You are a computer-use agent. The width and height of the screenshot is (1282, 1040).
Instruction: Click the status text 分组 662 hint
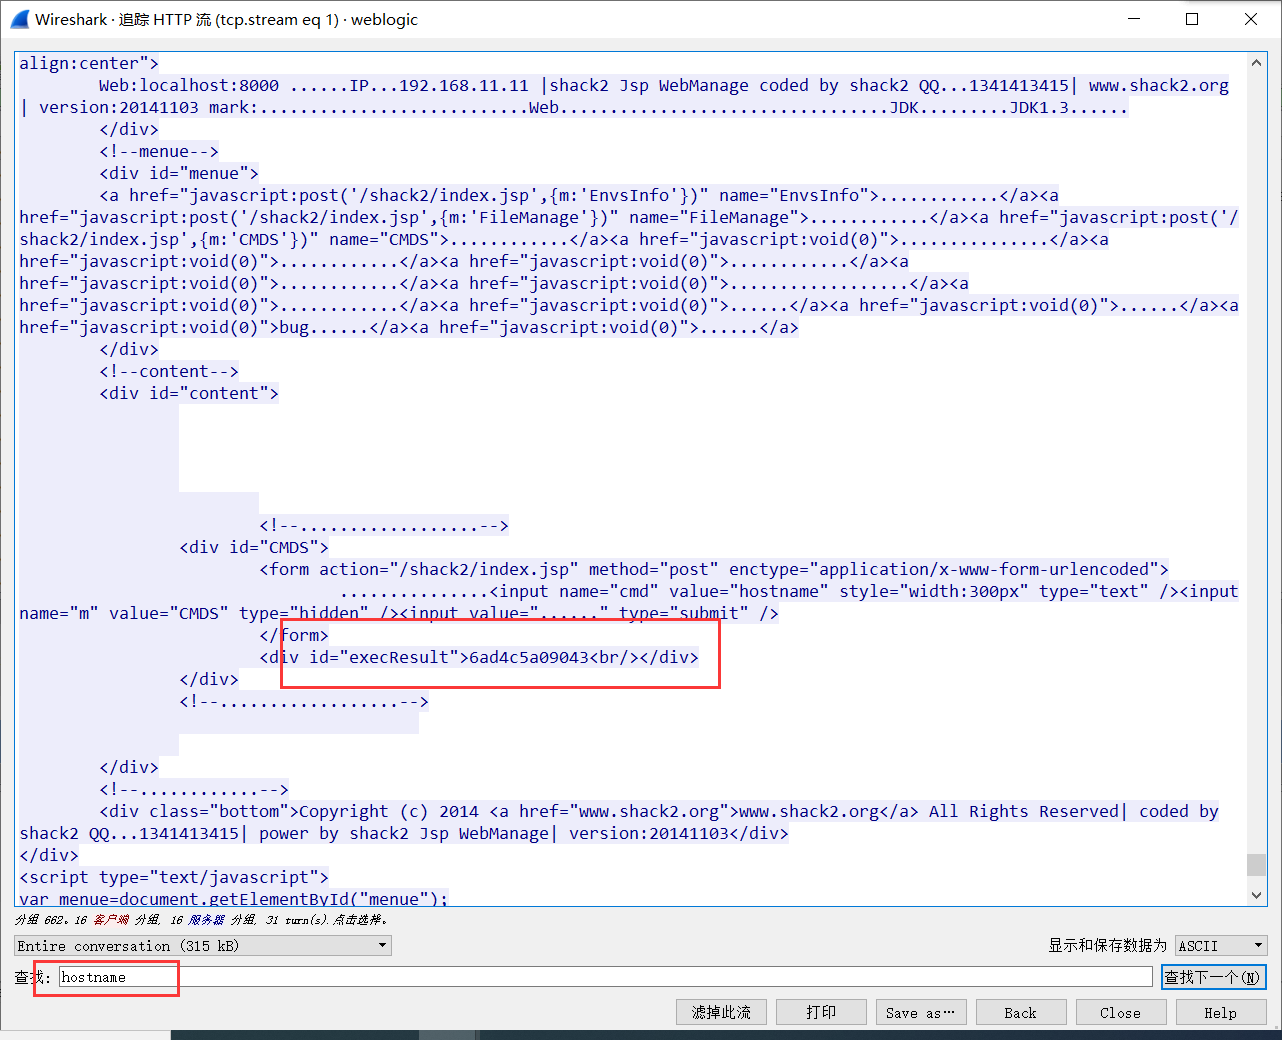click(201, 919)
